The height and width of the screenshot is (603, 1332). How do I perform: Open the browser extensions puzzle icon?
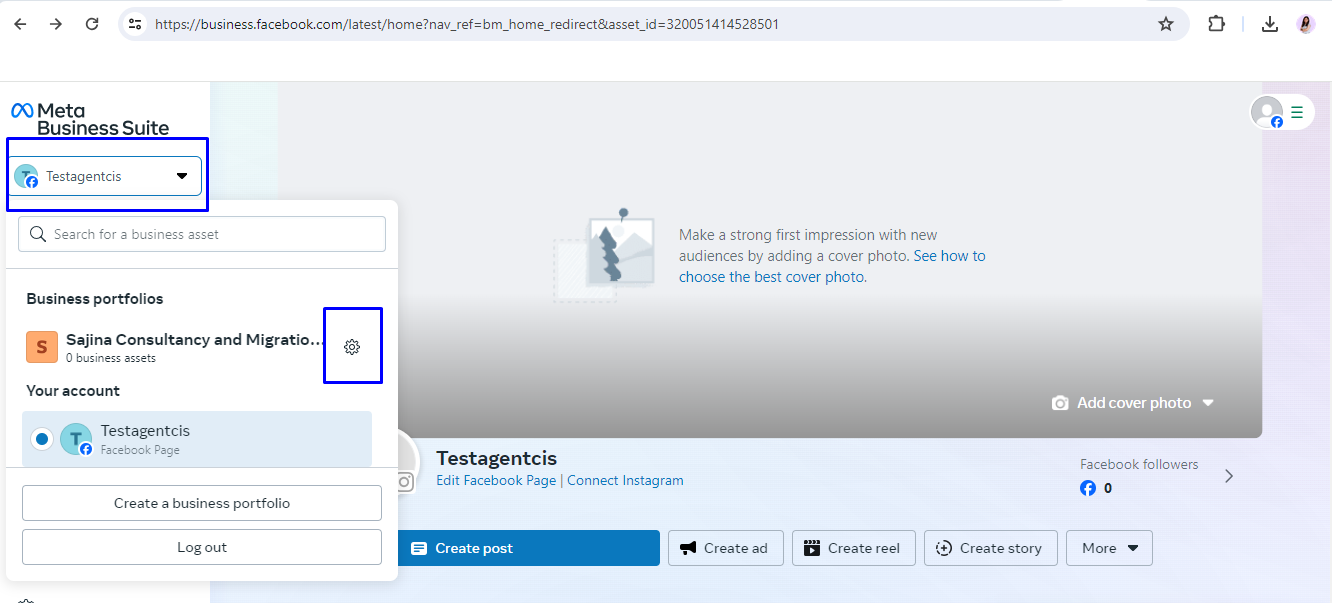(x=1217, y=24)
